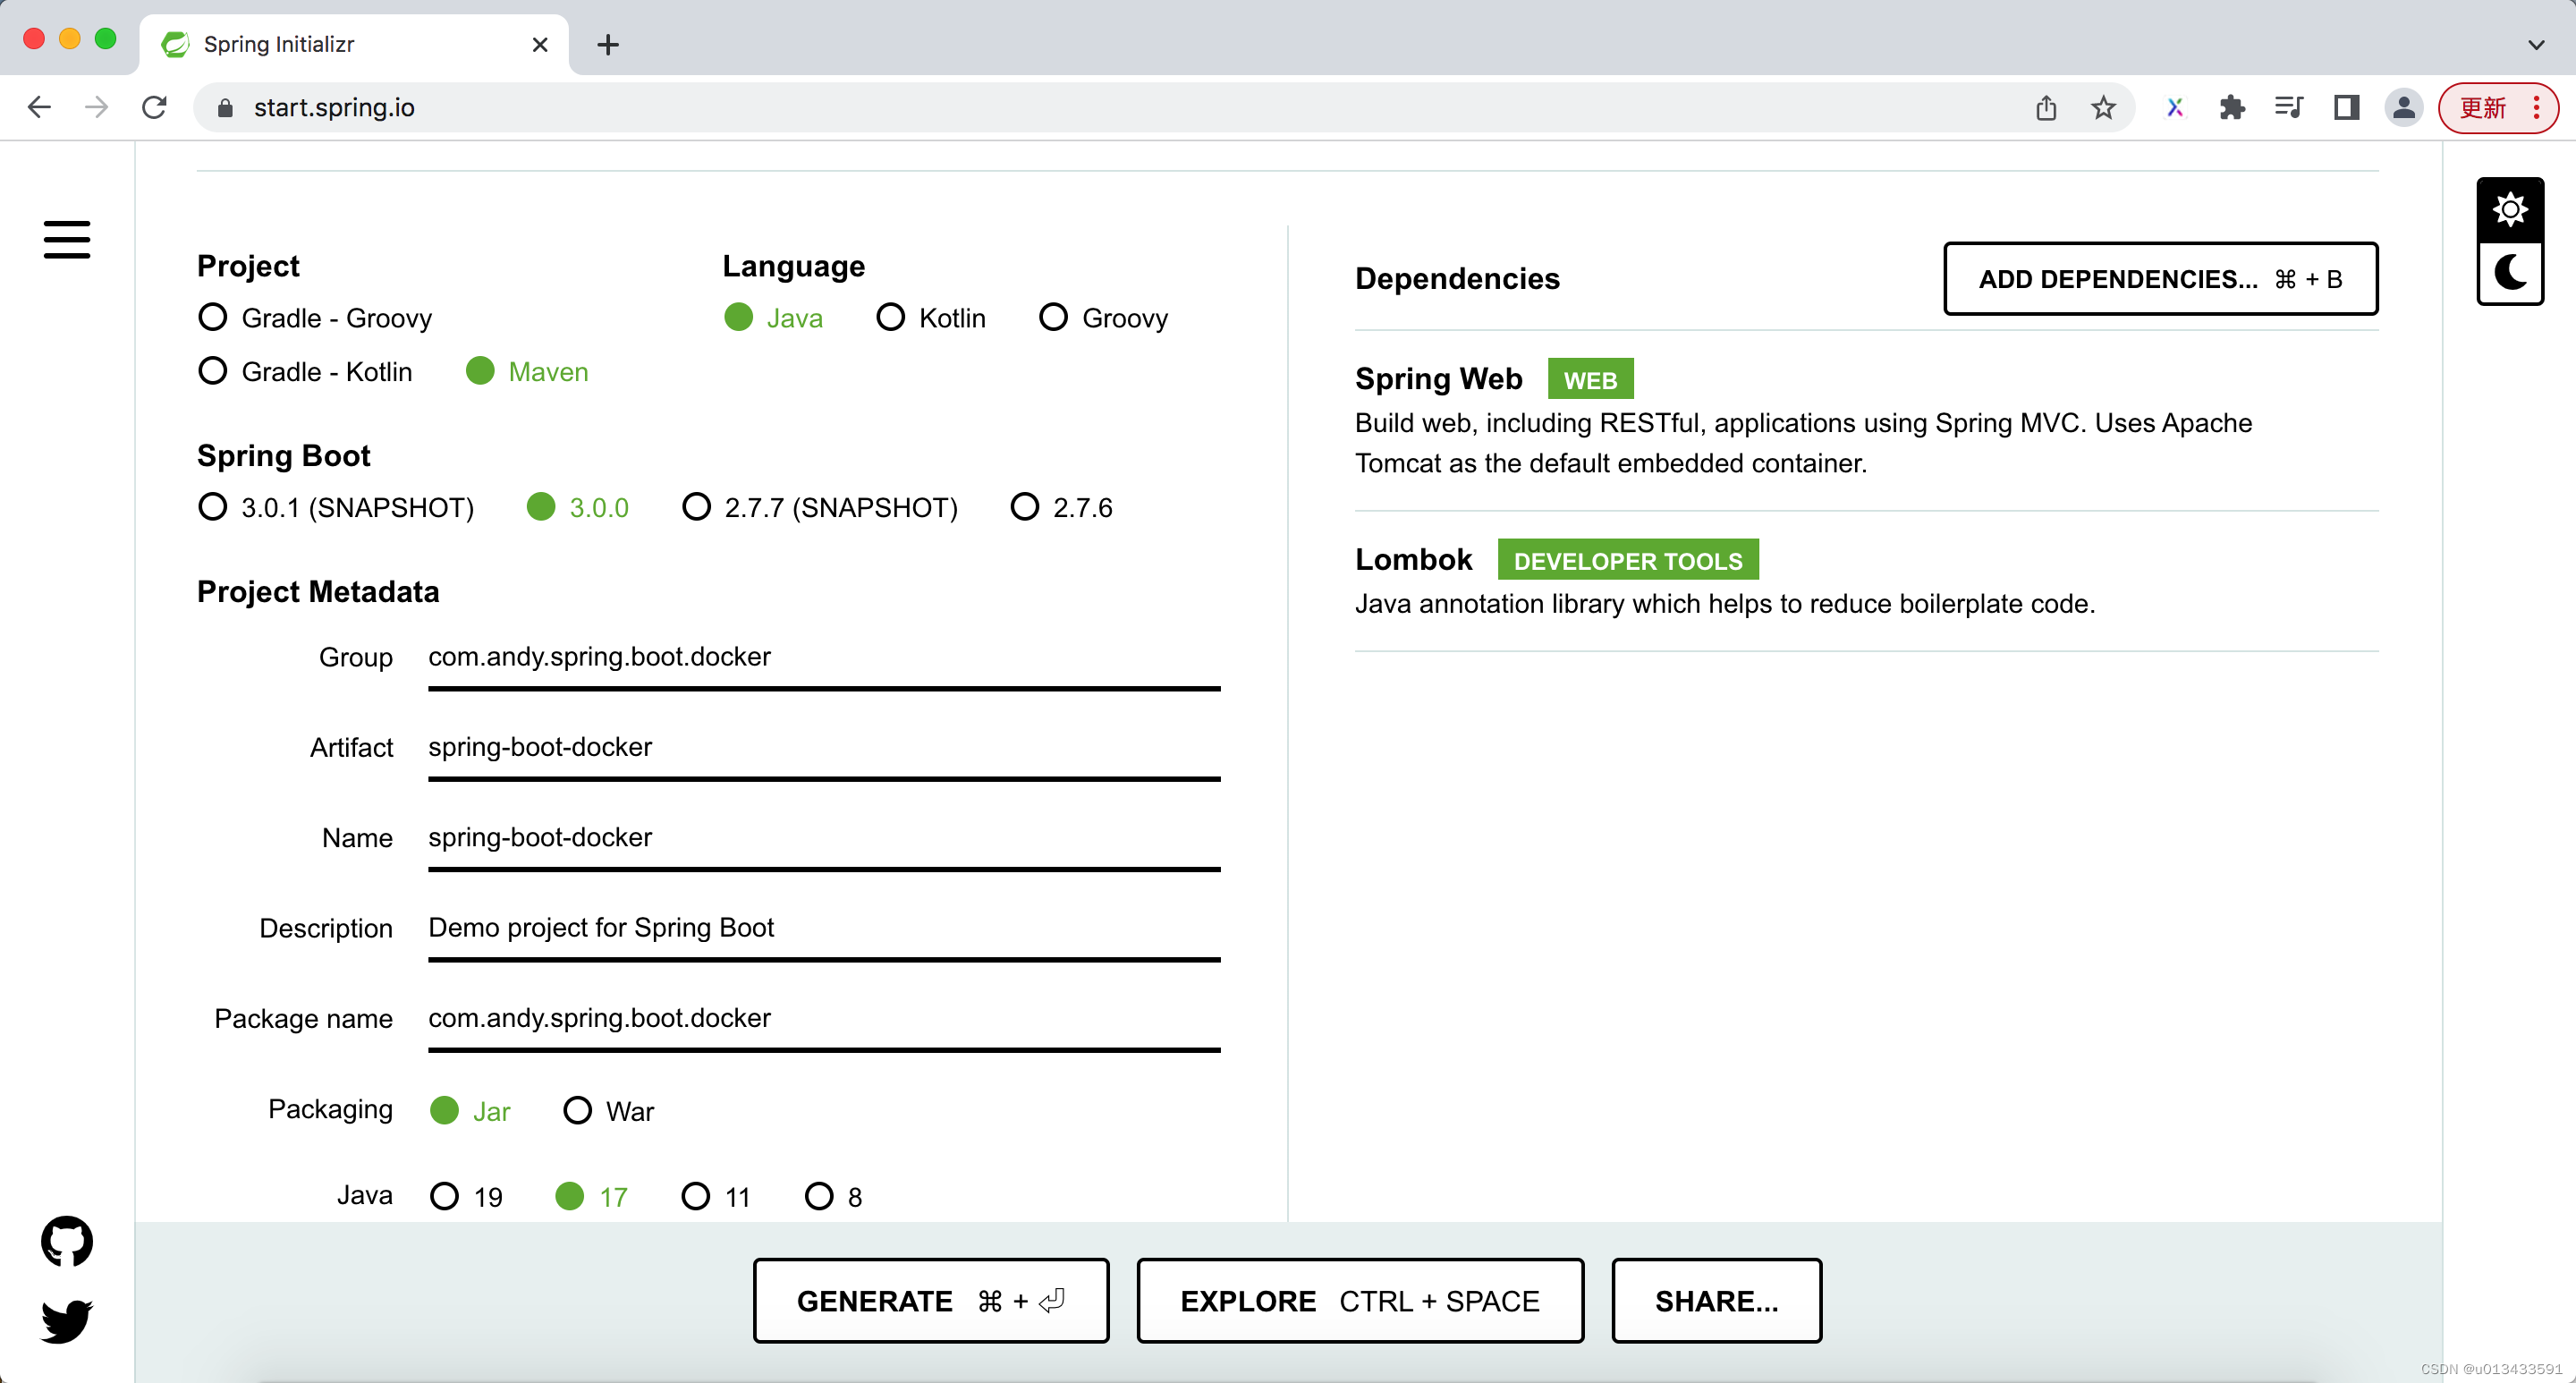Select Gradle - Kotlin project type
This screenshot has width=2576, height=1383.
tap(305, 371)
